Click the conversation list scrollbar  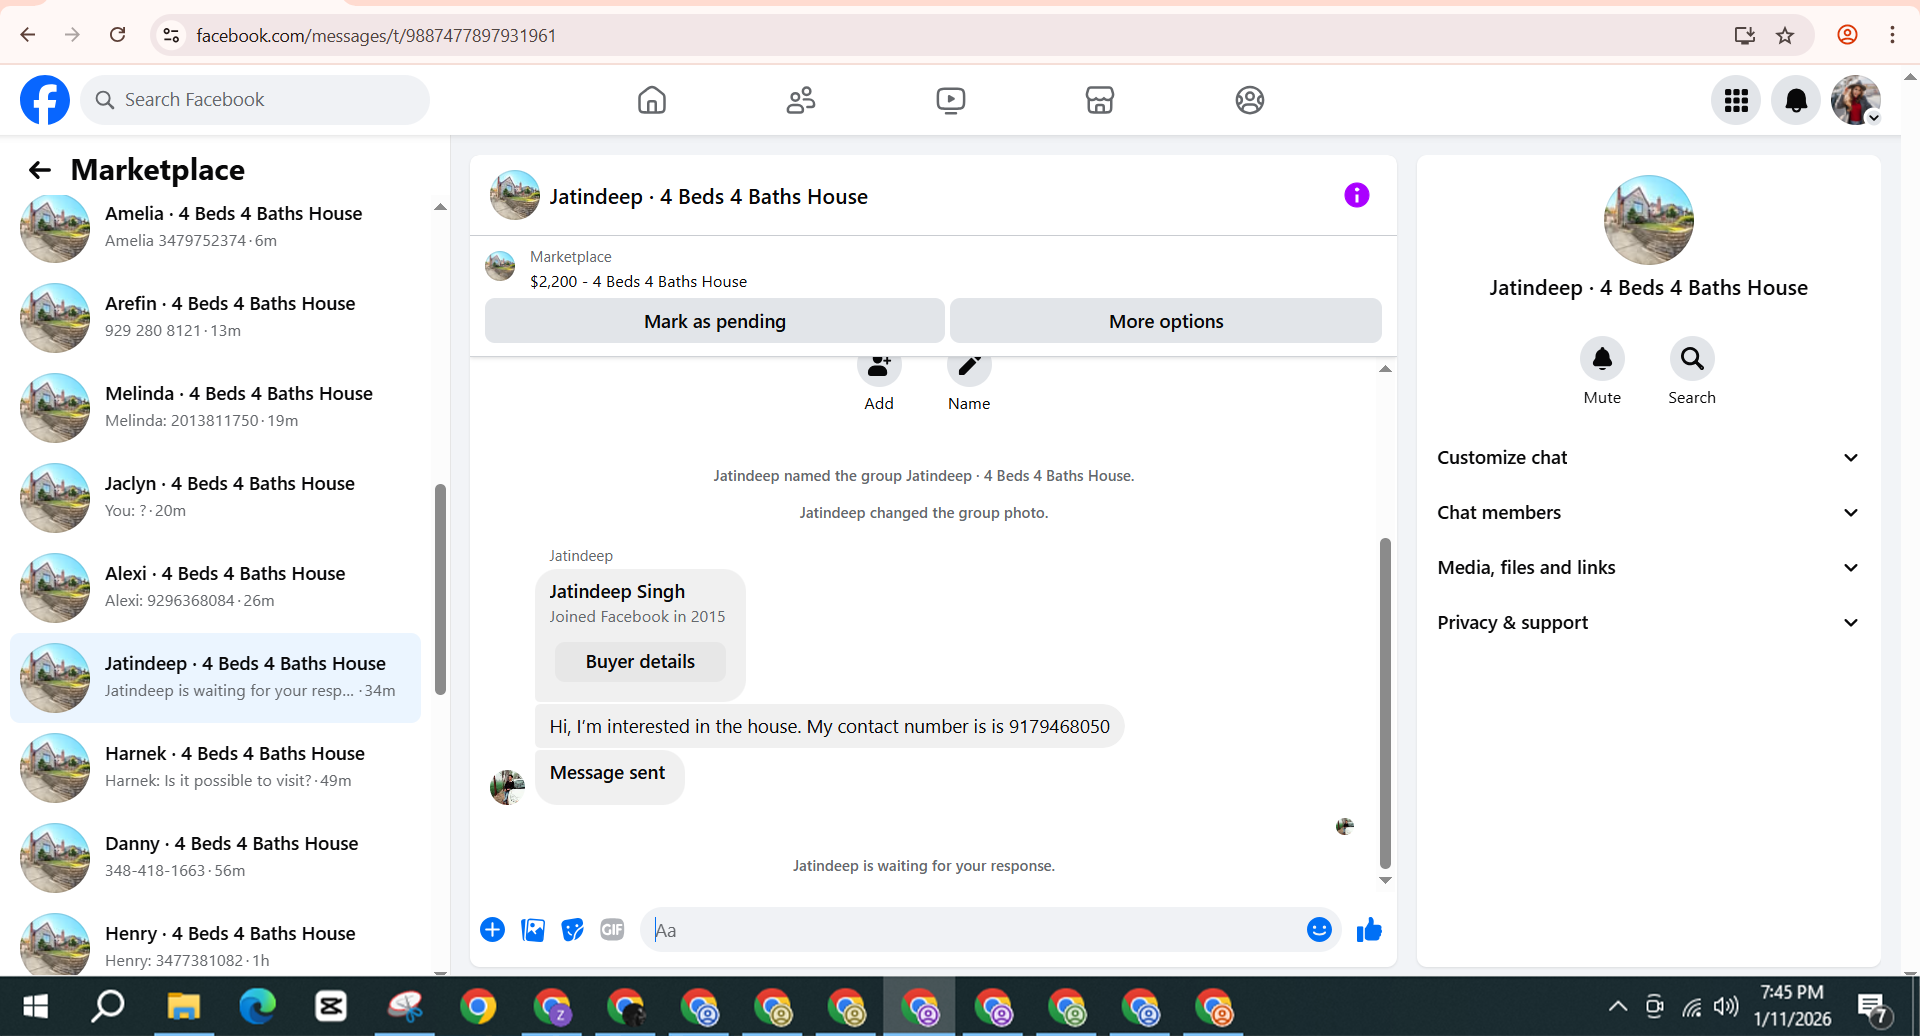pos(440,589)
